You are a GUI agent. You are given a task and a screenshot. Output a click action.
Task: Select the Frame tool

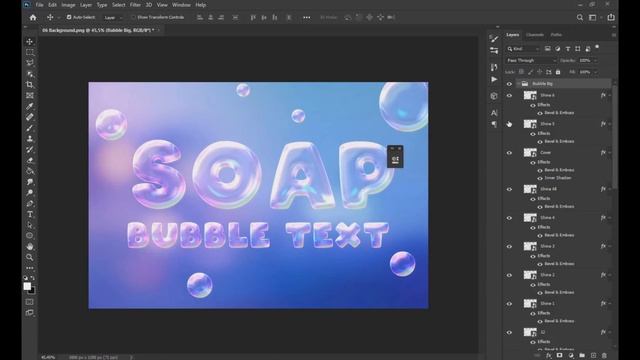(30, 96)
